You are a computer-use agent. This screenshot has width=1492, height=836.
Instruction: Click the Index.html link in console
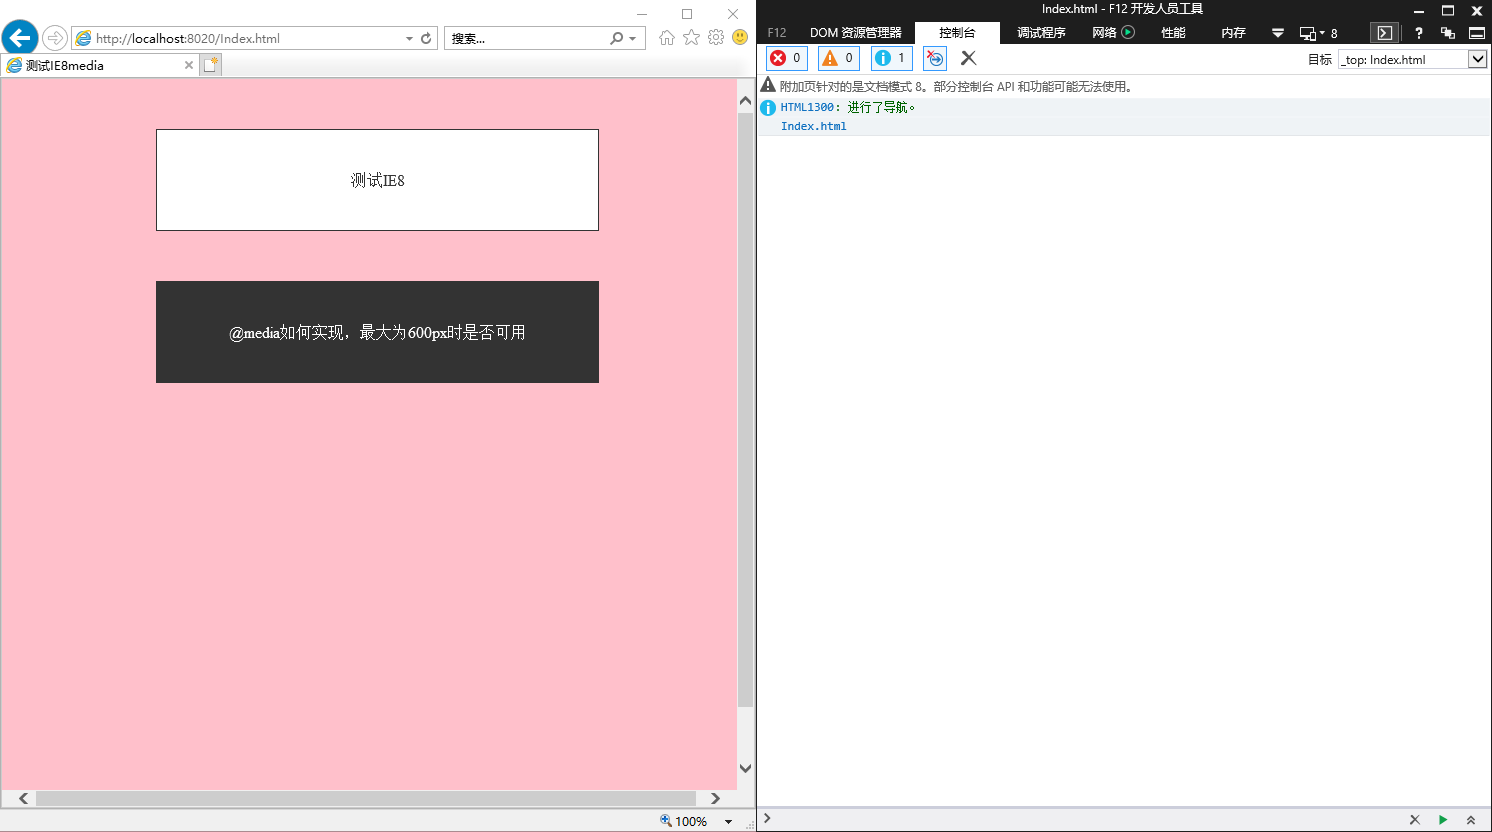click(x=813, y=126)
